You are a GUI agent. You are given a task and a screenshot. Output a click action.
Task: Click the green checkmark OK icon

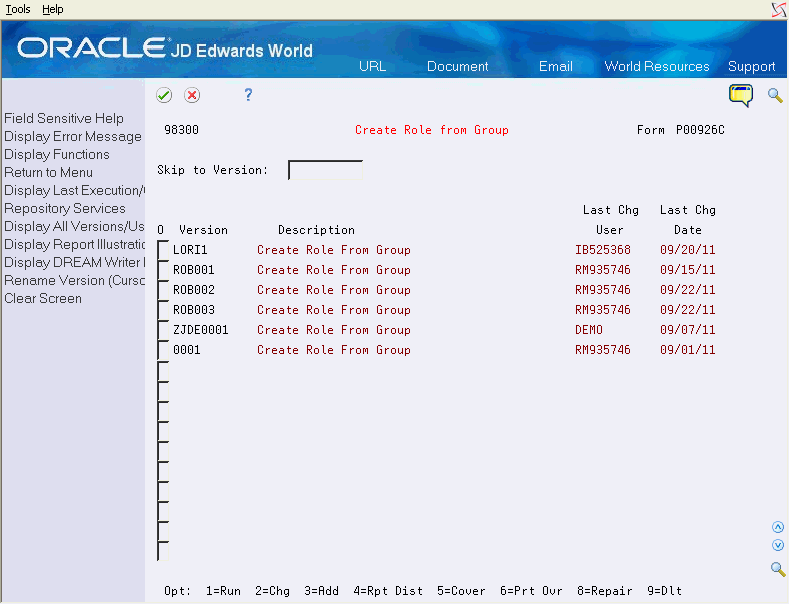164,95
